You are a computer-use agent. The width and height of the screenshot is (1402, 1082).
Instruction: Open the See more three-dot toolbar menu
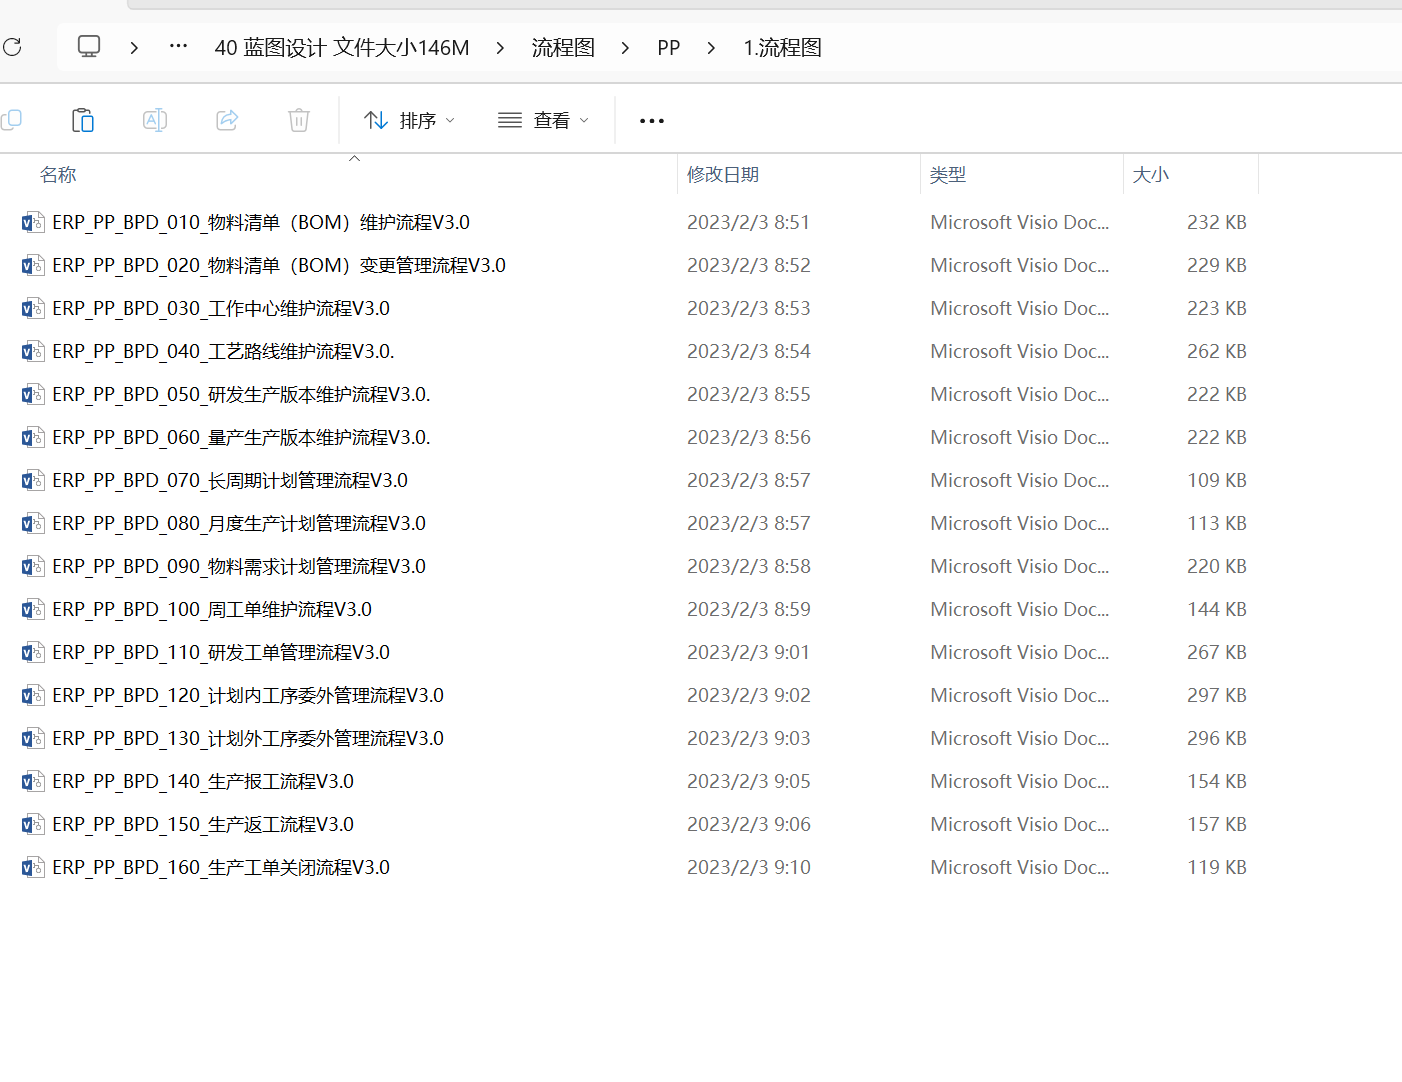click(x=651, y=121)
